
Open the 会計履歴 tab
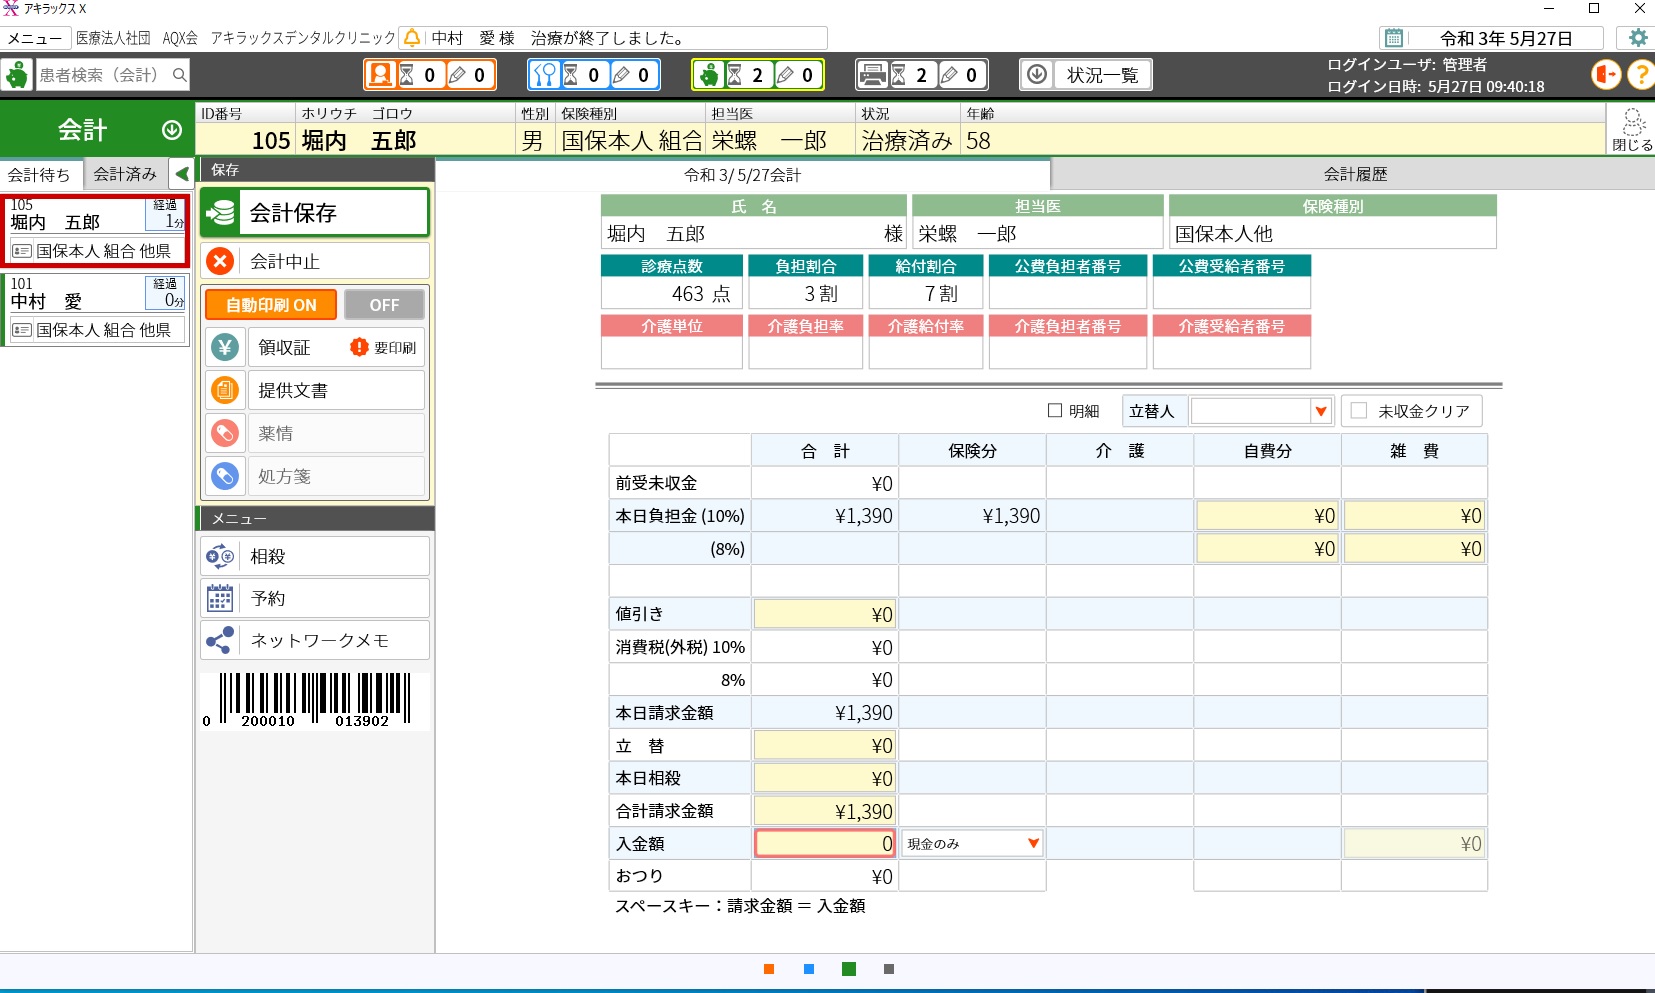(x=1355, y=174)
